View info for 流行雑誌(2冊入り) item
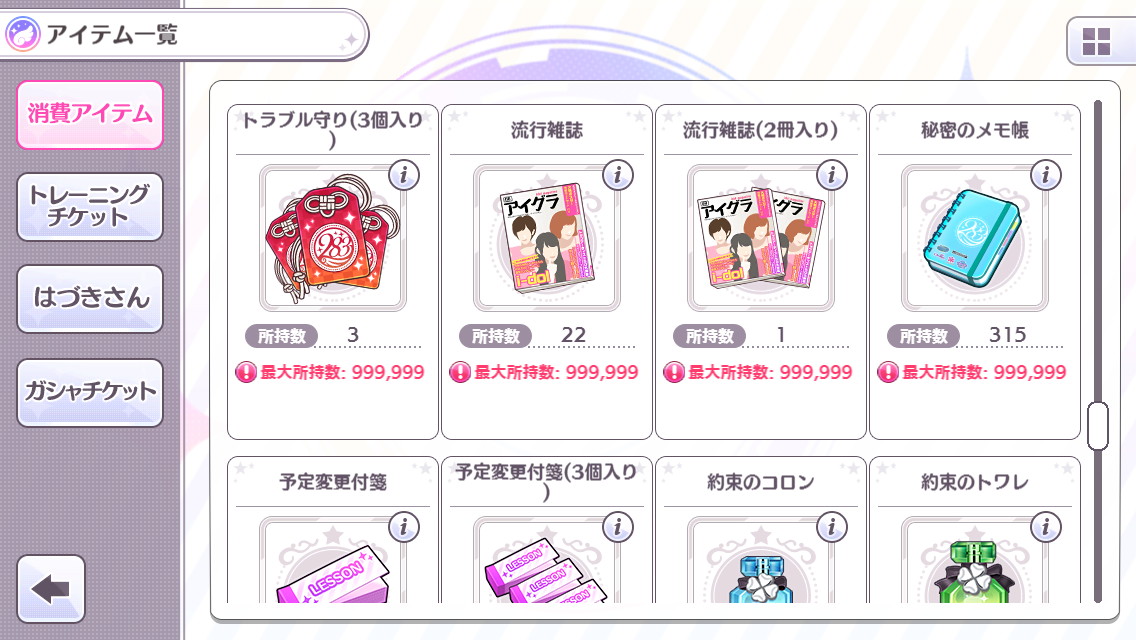 point(832,175)
